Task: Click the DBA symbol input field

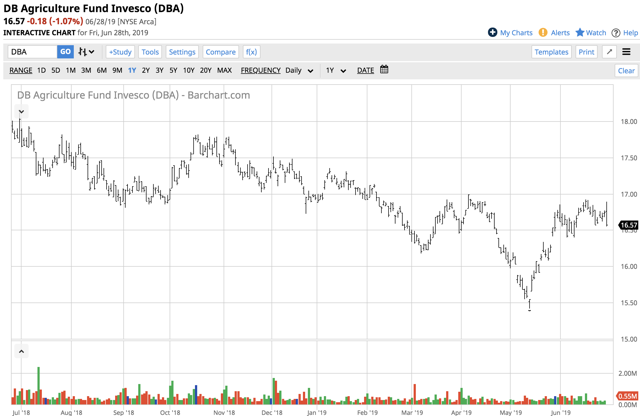Action: [x=32, y=52]
